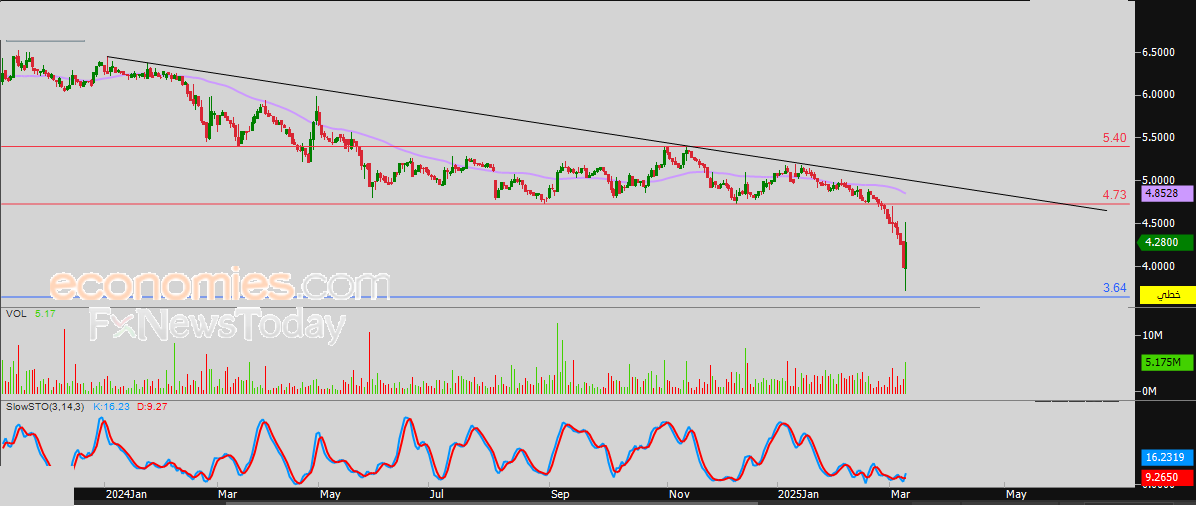Click the 4.5000 price axis value
The height and width of the screenshot is (506, 1196).
1158,224
